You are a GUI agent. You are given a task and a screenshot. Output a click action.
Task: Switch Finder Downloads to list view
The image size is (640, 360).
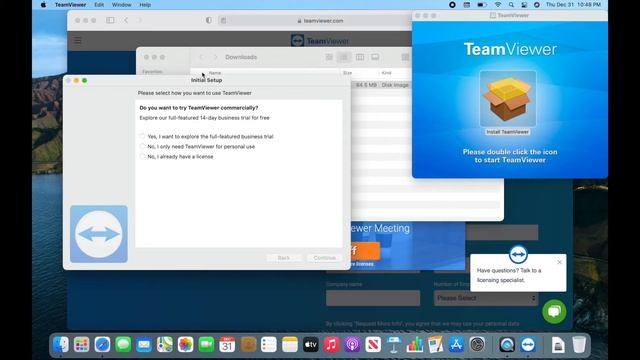click(344, 57)
